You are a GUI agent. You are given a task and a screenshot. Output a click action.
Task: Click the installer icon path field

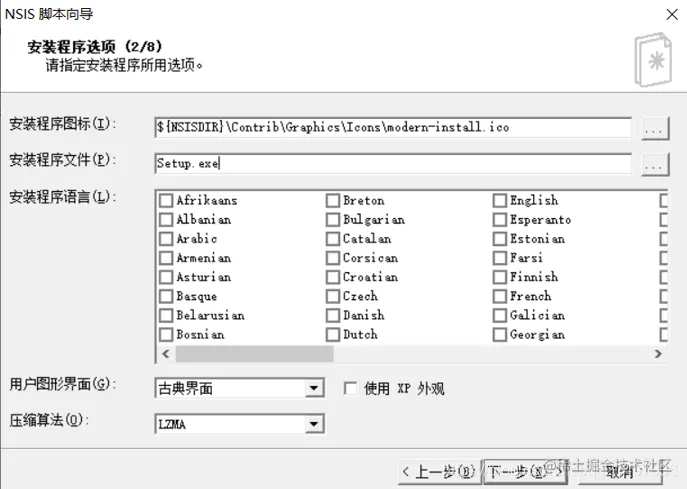[393, 128]
